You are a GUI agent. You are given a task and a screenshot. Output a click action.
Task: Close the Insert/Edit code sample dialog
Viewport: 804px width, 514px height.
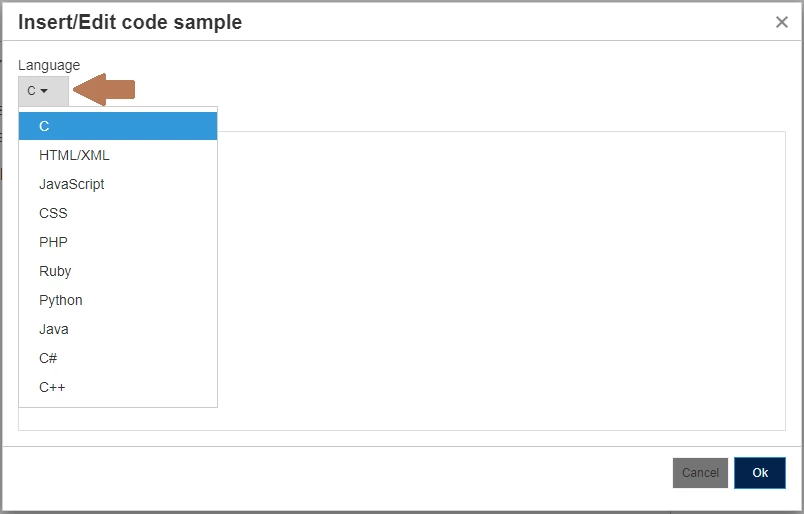pyautogui.click(x=781, y=22)
